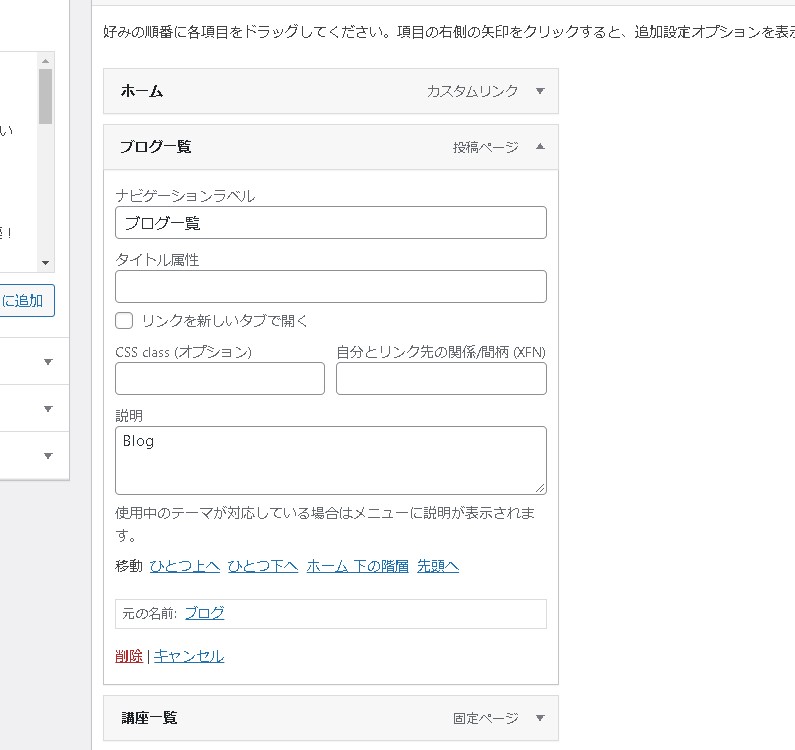795x750 pixels.
Task: Expand the first collapsed left sidebar section
Action: point(48,362)
